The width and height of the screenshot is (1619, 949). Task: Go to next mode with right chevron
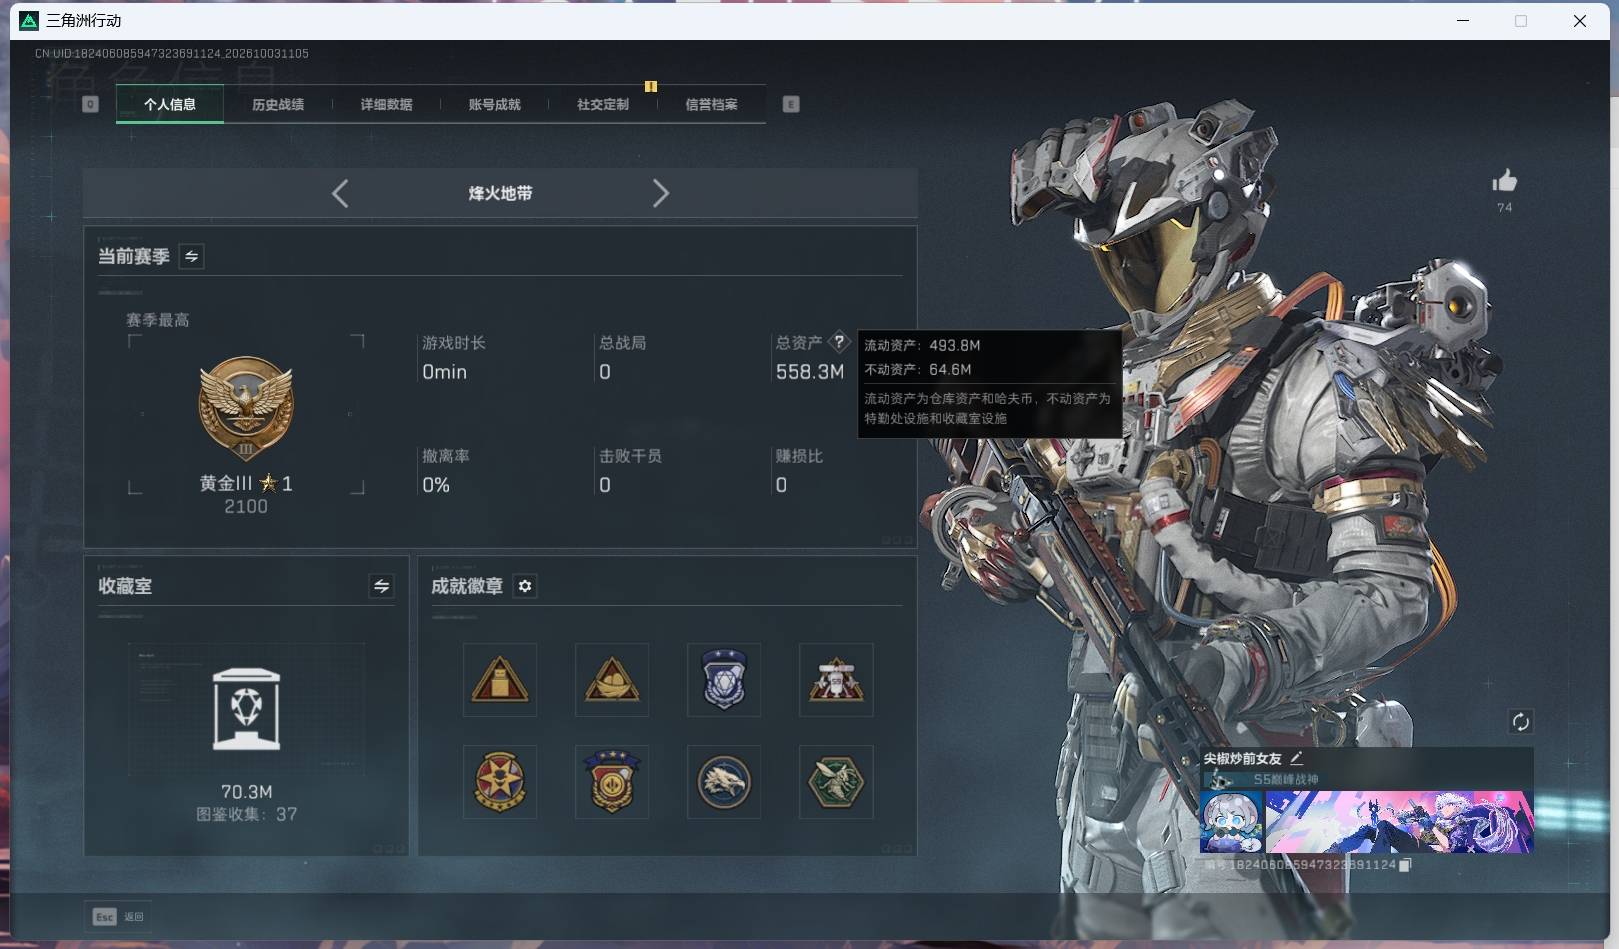coord(660,193)
